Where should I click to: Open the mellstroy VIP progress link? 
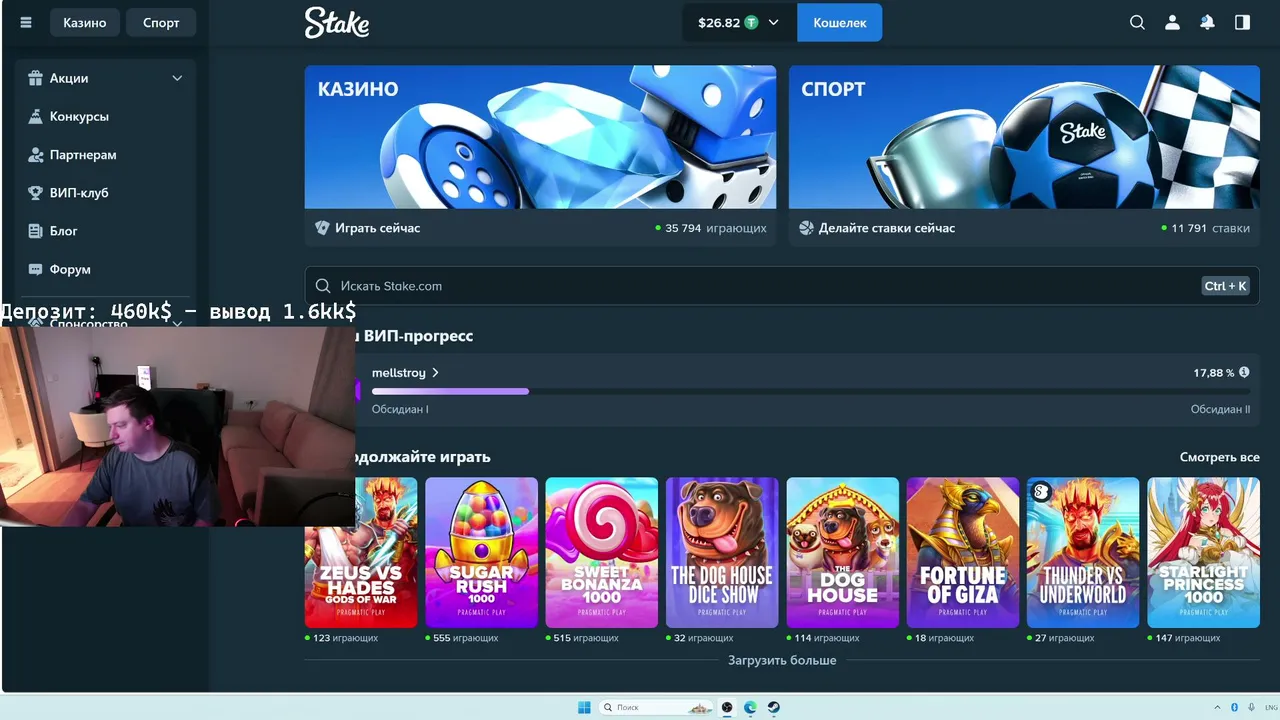point(405,372)
